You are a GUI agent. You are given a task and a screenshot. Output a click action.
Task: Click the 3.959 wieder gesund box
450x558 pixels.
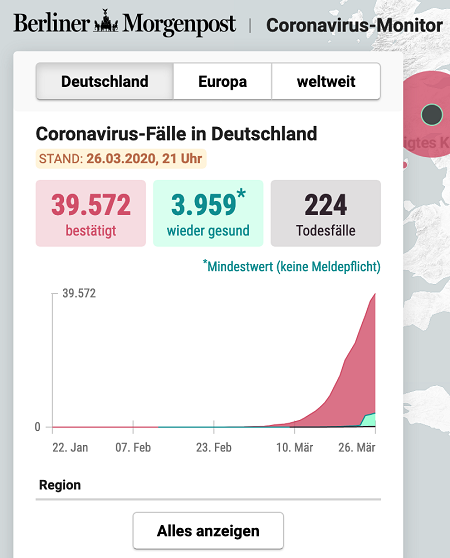click(208, 213)
